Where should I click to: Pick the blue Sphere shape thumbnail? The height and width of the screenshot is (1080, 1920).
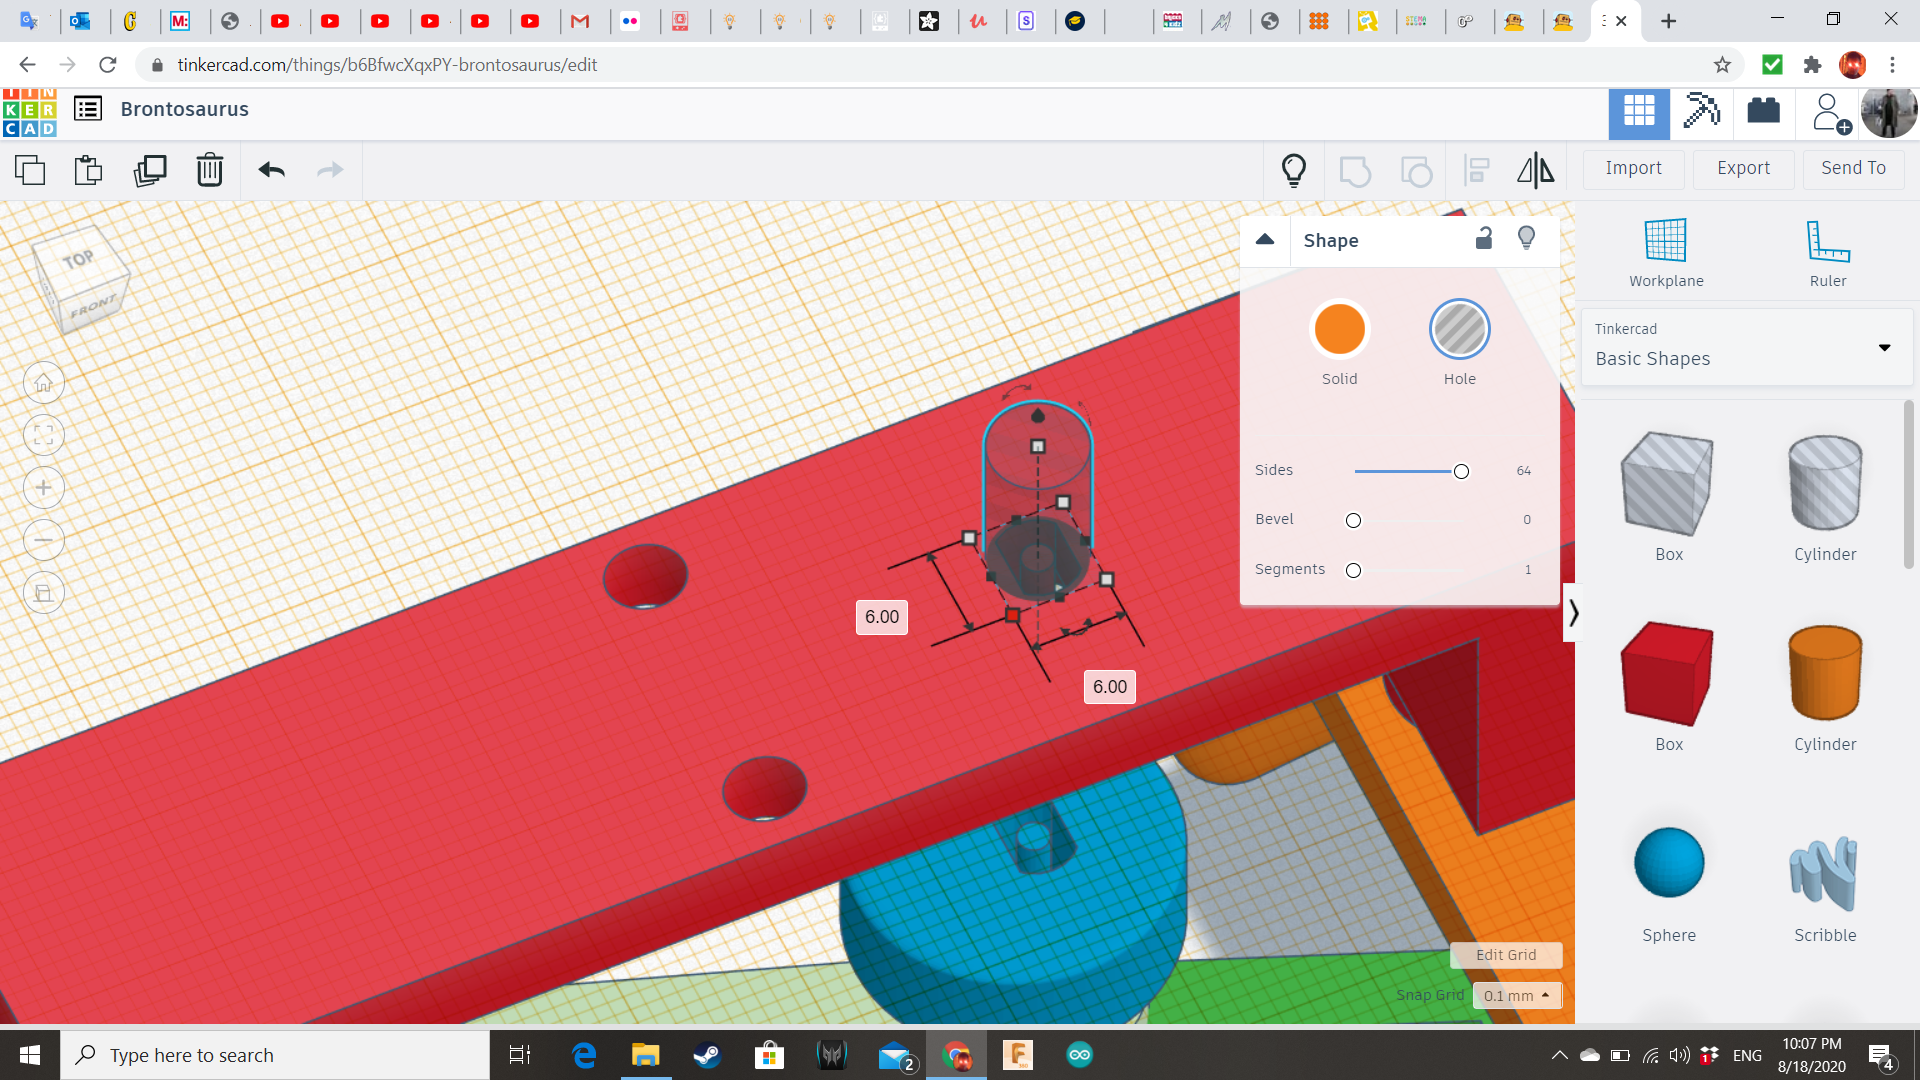click(1668, 863)
